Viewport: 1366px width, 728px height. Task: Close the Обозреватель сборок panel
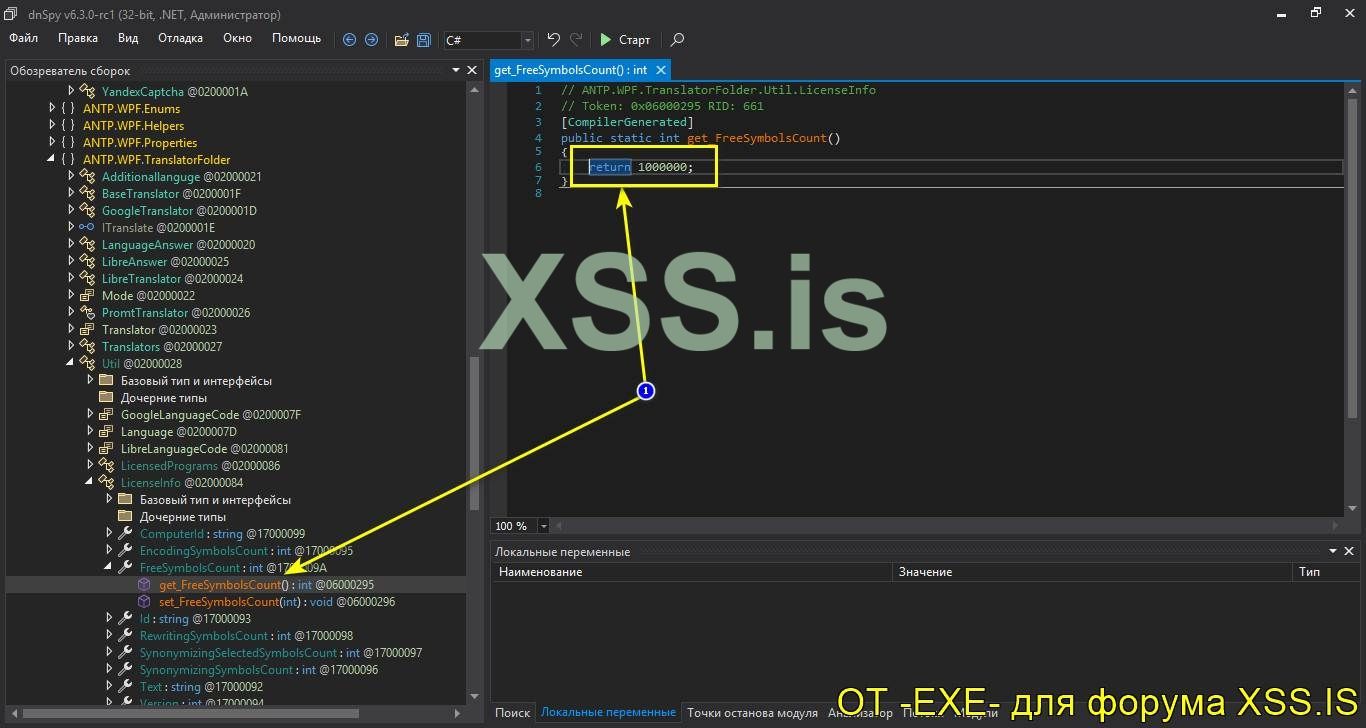click(472, 70)
